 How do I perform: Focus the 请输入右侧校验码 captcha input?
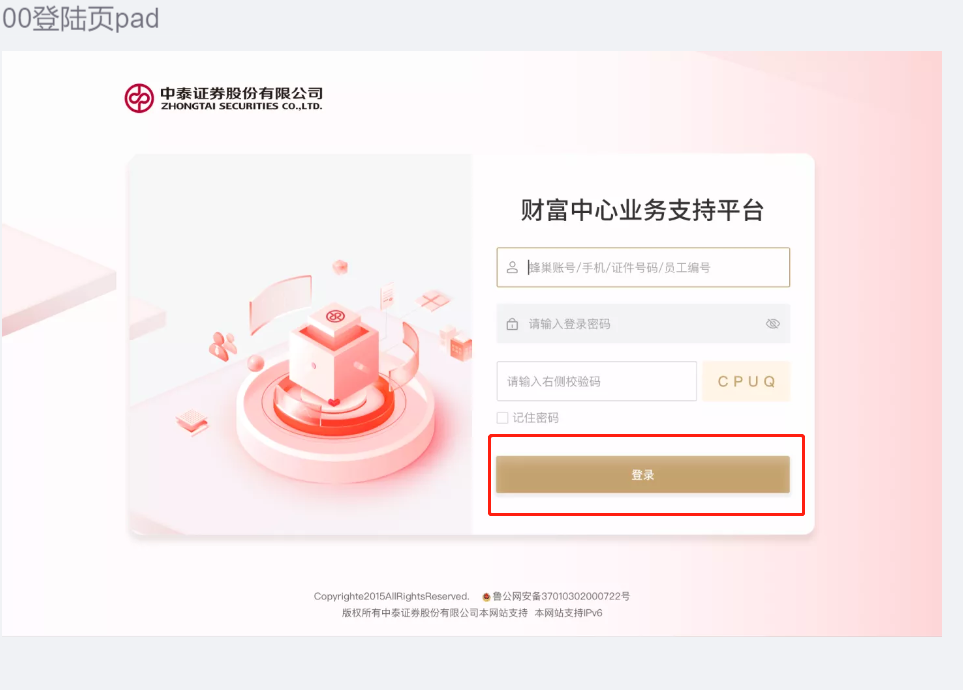point(596,382)
